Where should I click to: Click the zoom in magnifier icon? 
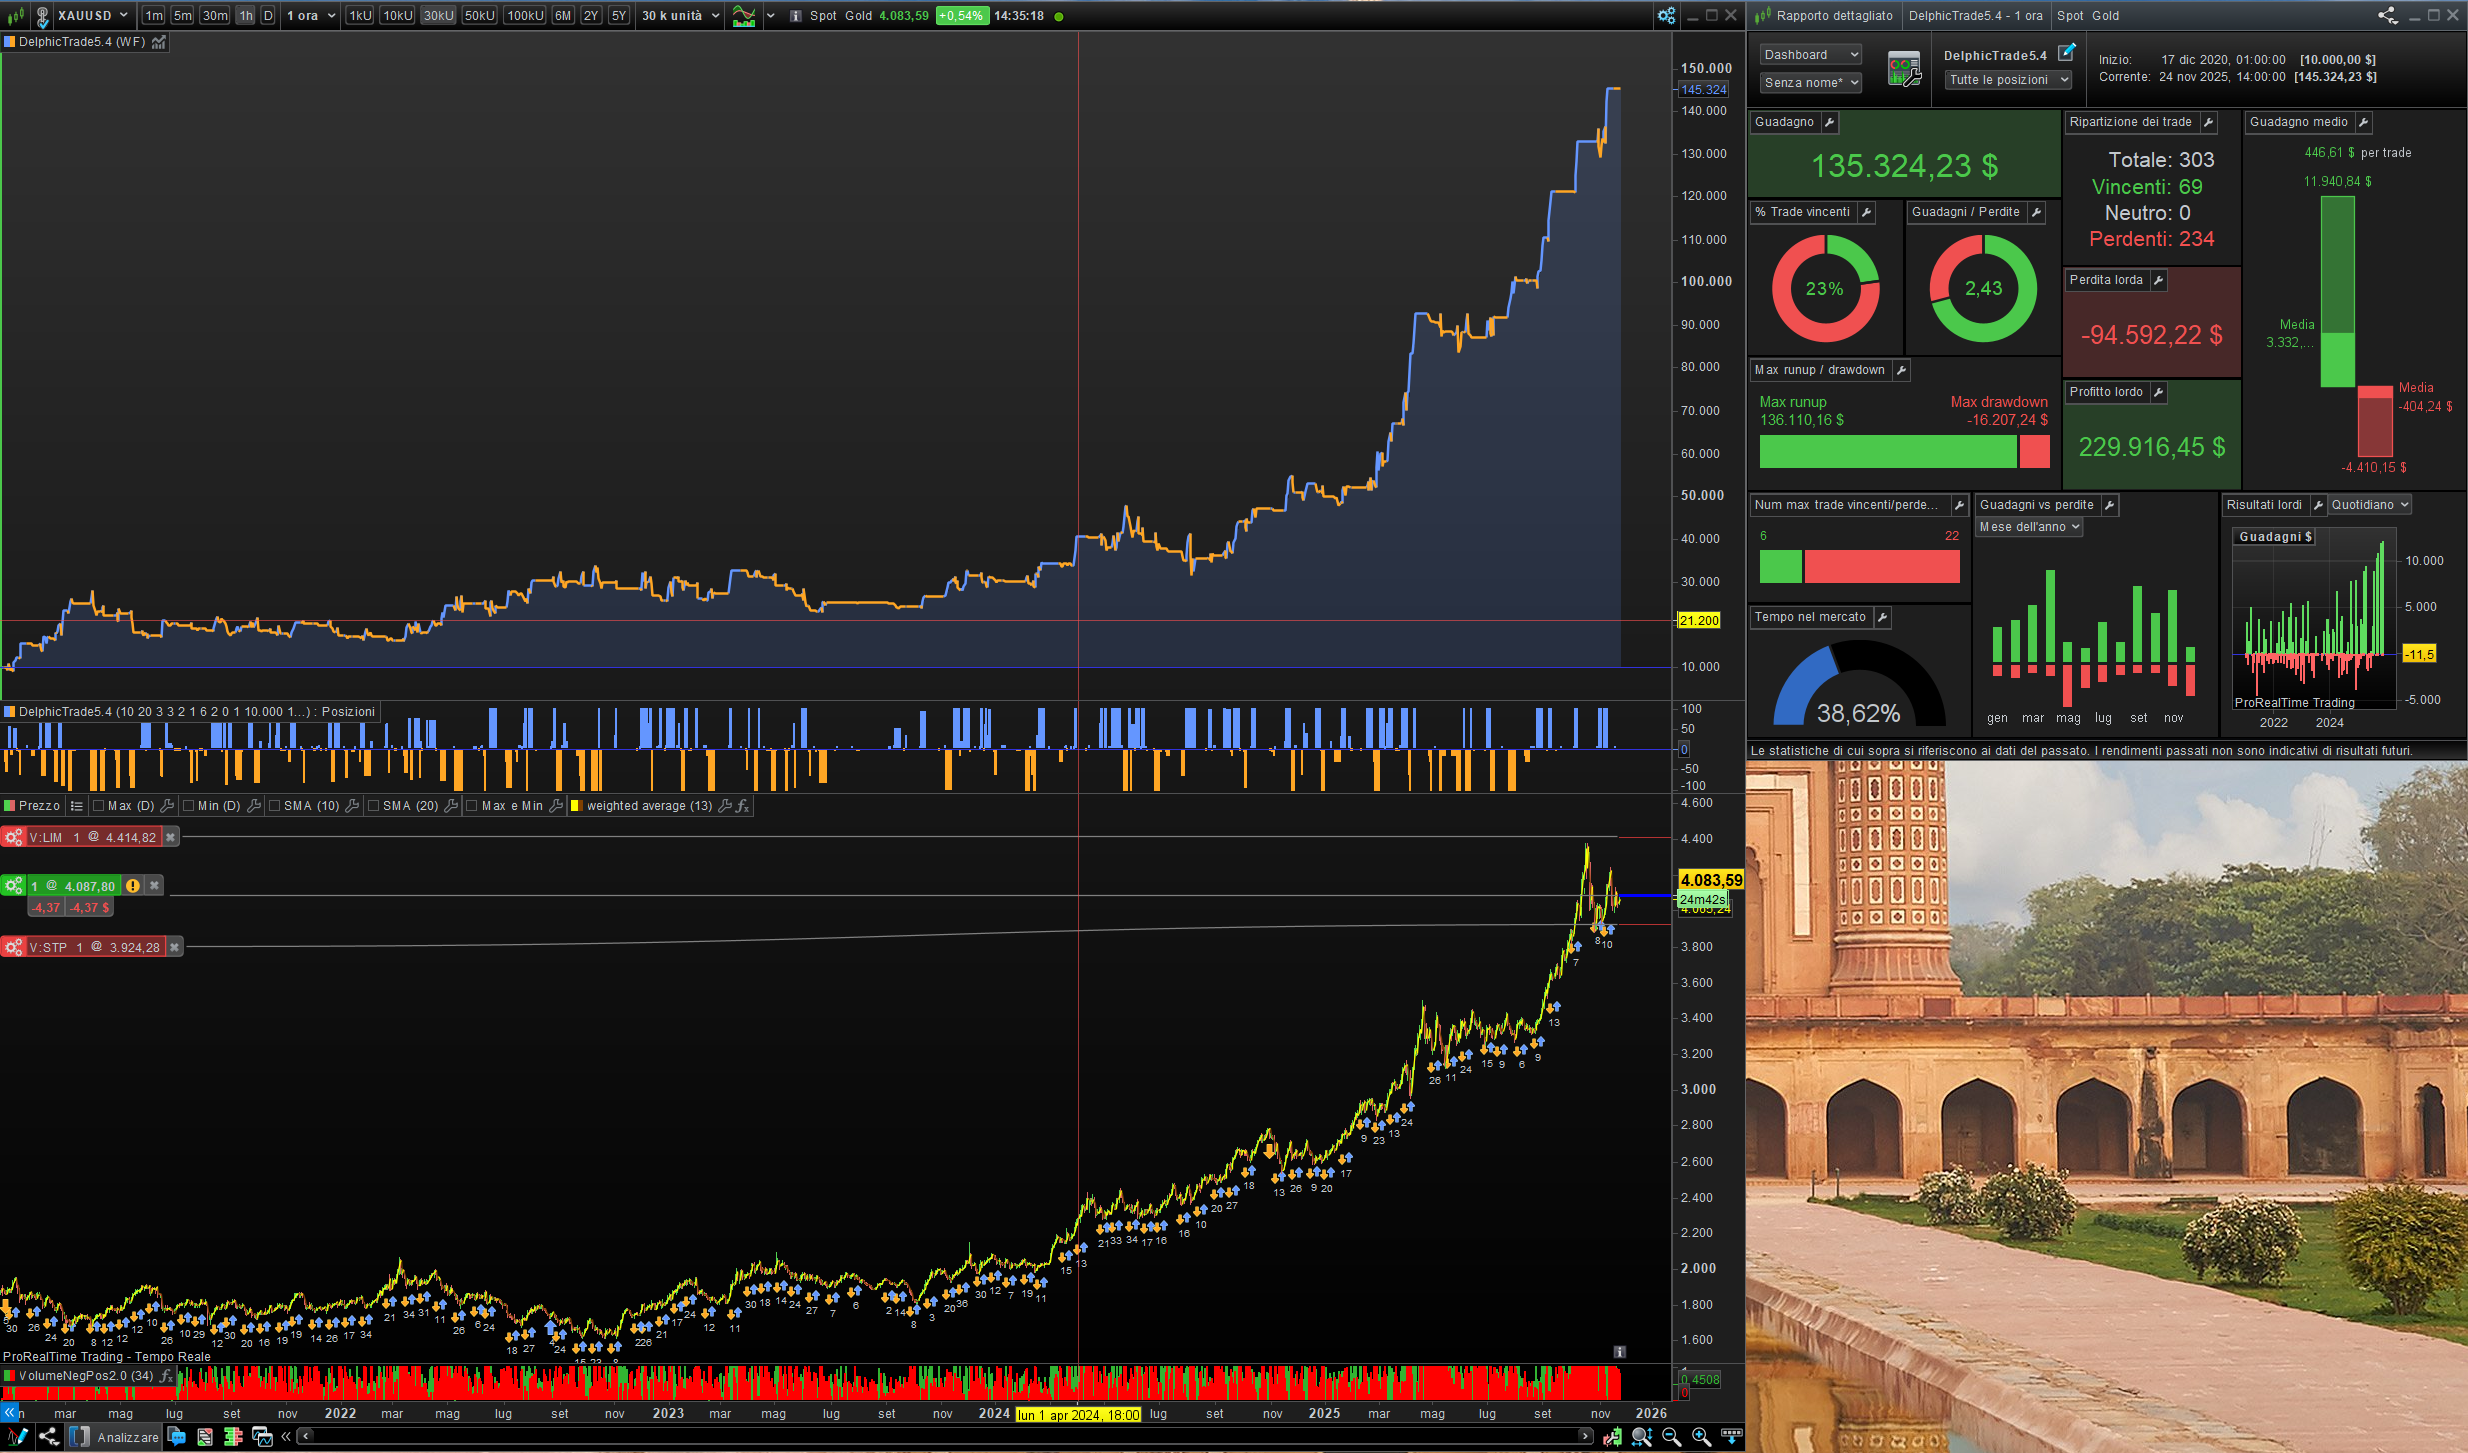pyautogui.click(x=1701, y=1437)
